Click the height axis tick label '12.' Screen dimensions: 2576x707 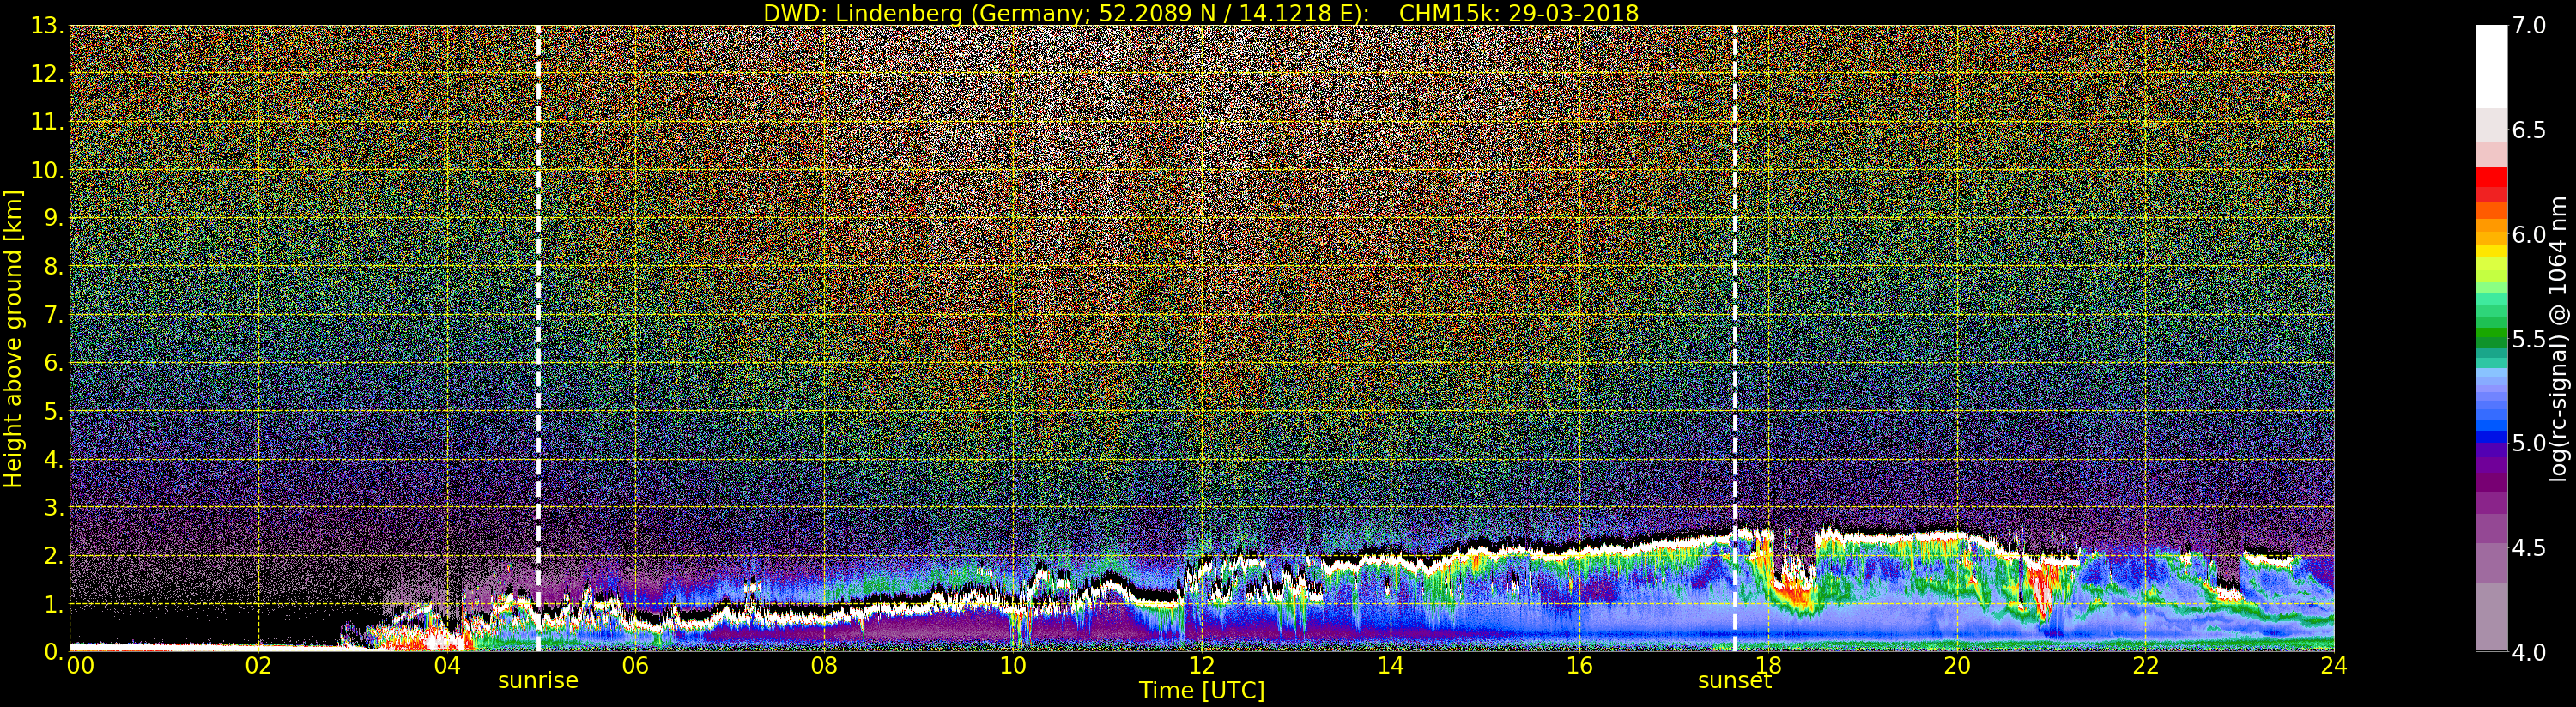click(48, 74)
